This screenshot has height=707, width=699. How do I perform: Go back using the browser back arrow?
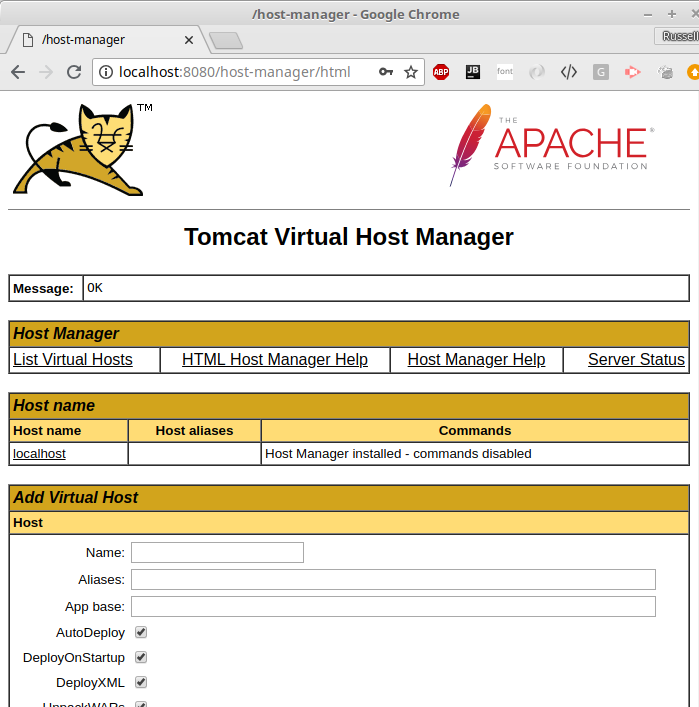click(x=18, y=72)
